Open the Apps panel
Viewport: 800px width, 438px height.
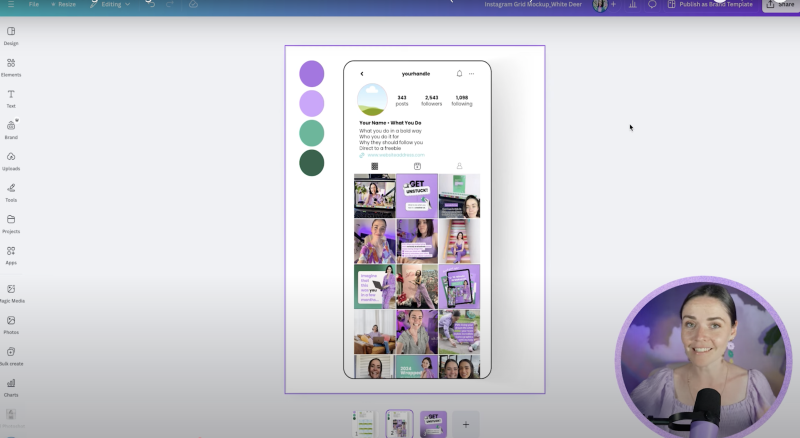tap(11, 255)
